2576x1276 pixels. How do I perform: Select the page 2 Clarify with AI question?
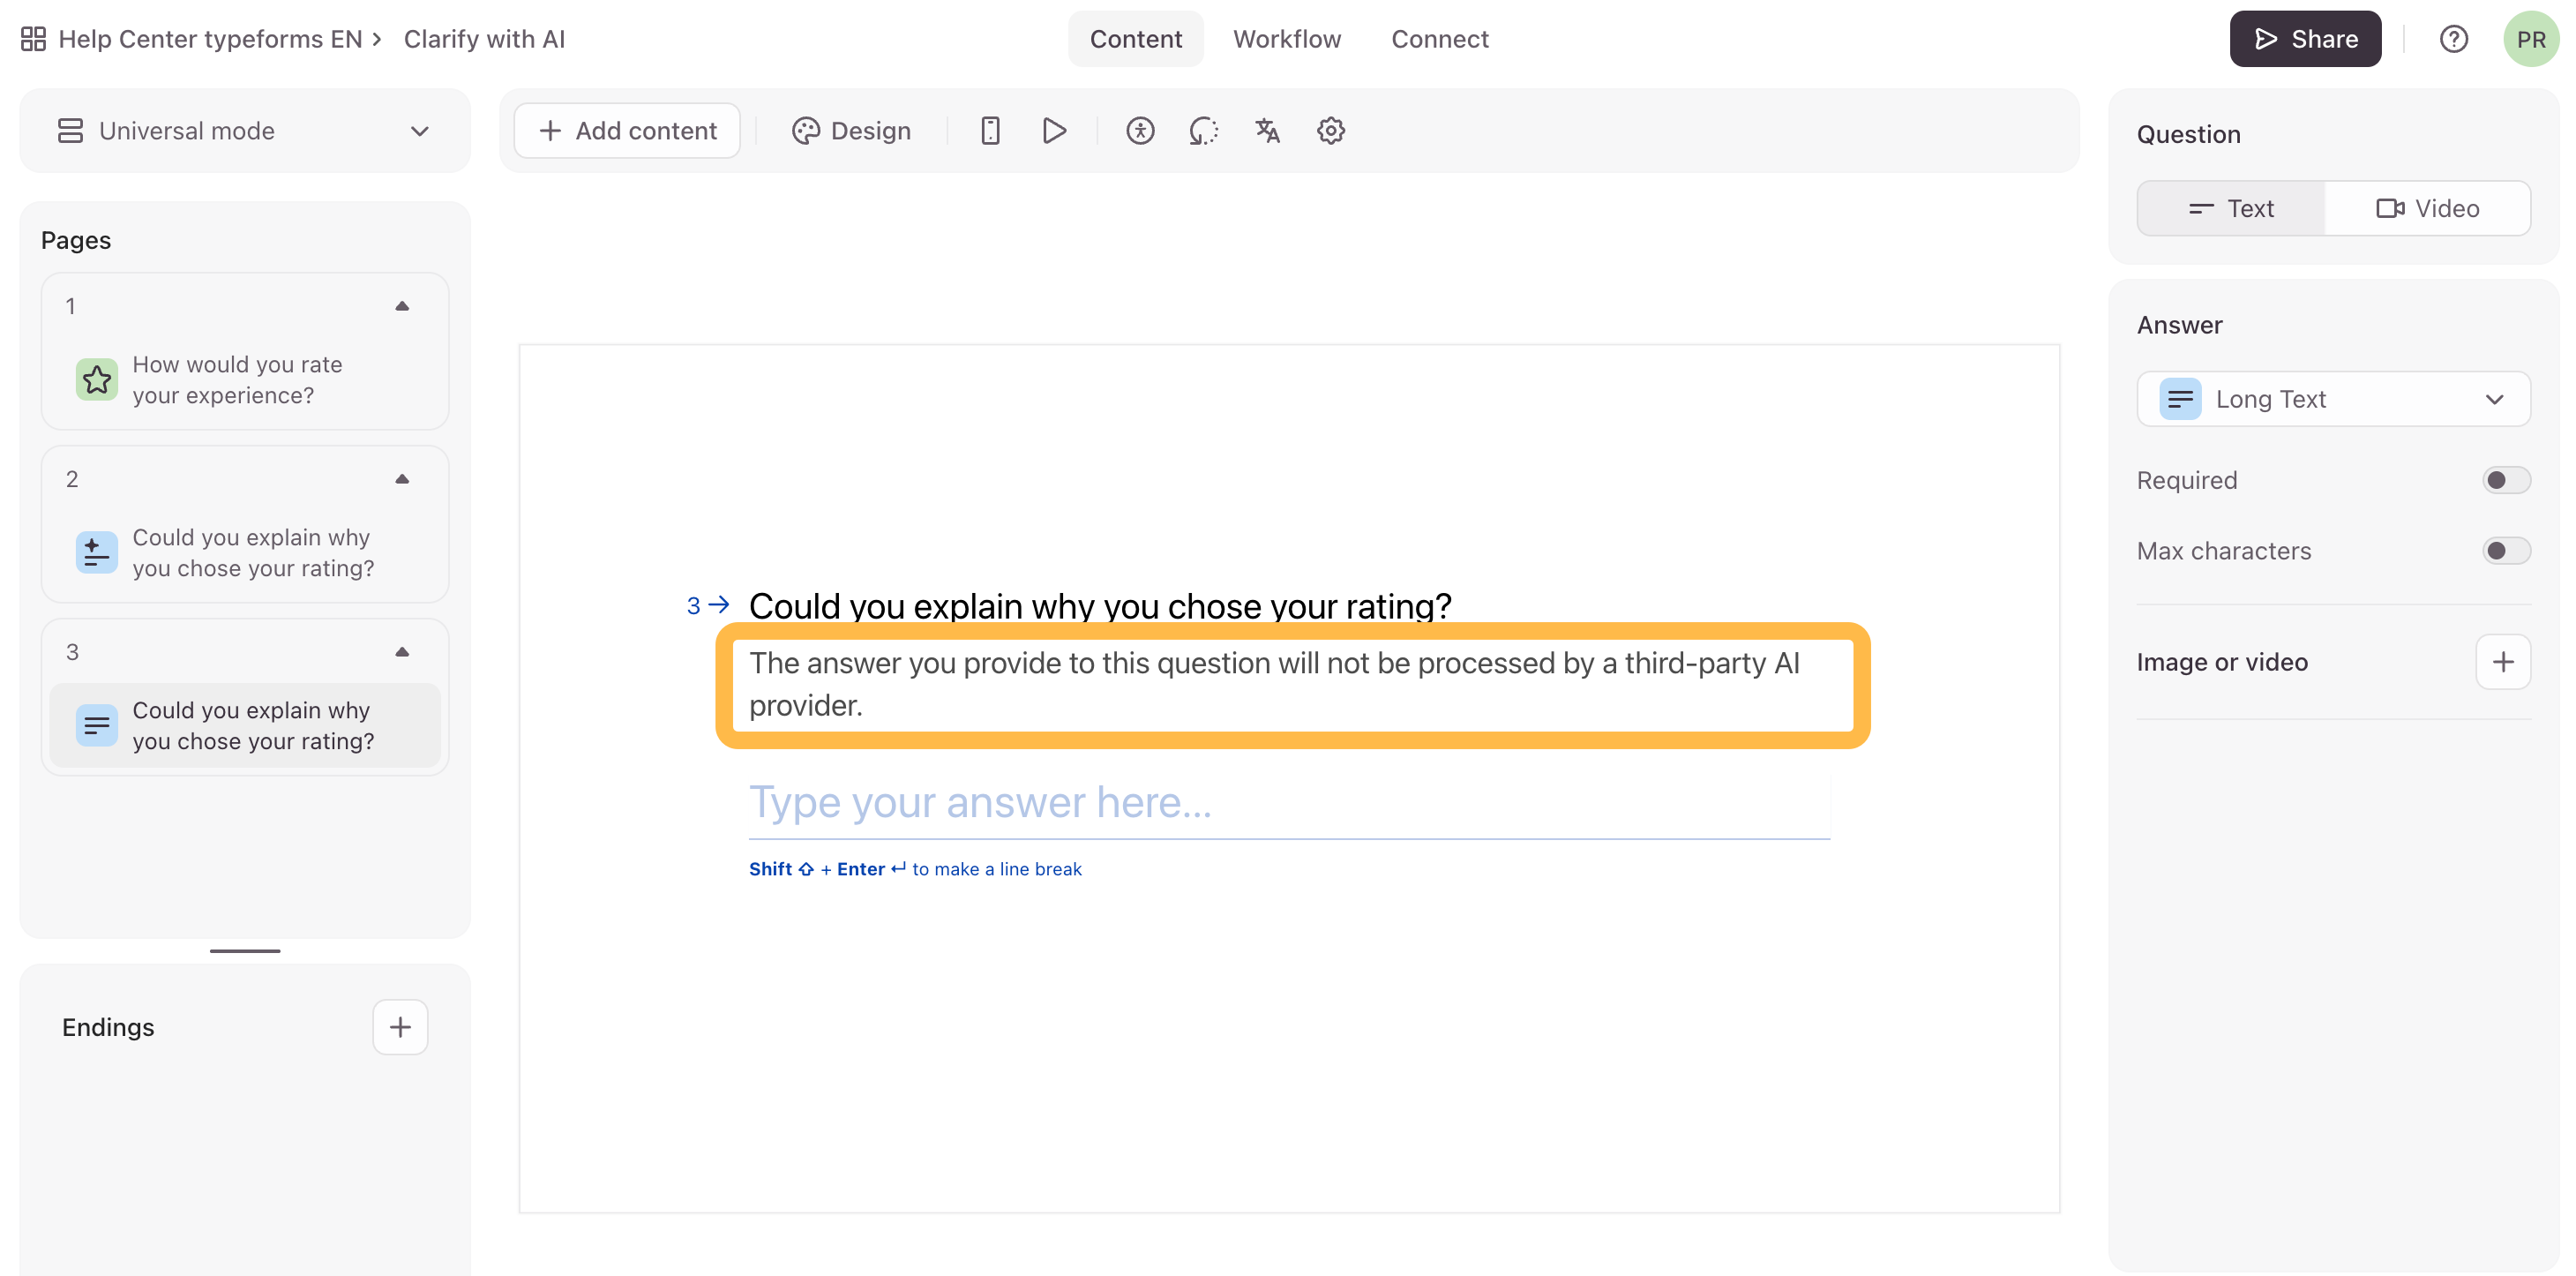[x=245, y=553]
